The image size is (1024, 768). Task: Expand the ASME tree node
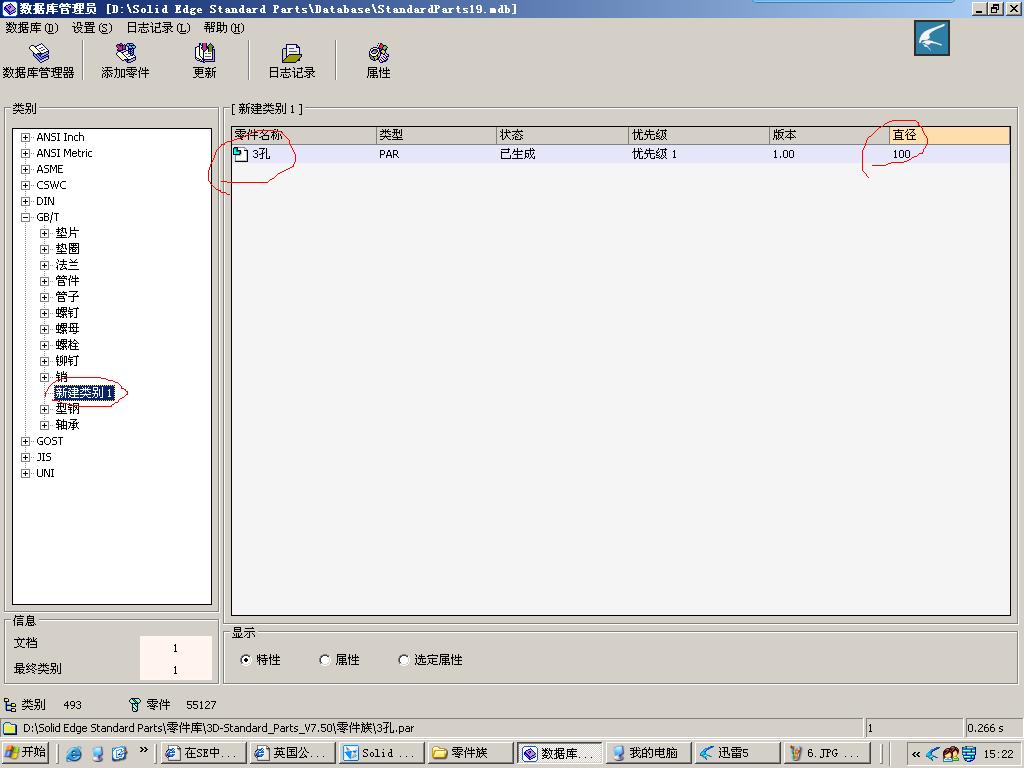click(x=25, y=169)
